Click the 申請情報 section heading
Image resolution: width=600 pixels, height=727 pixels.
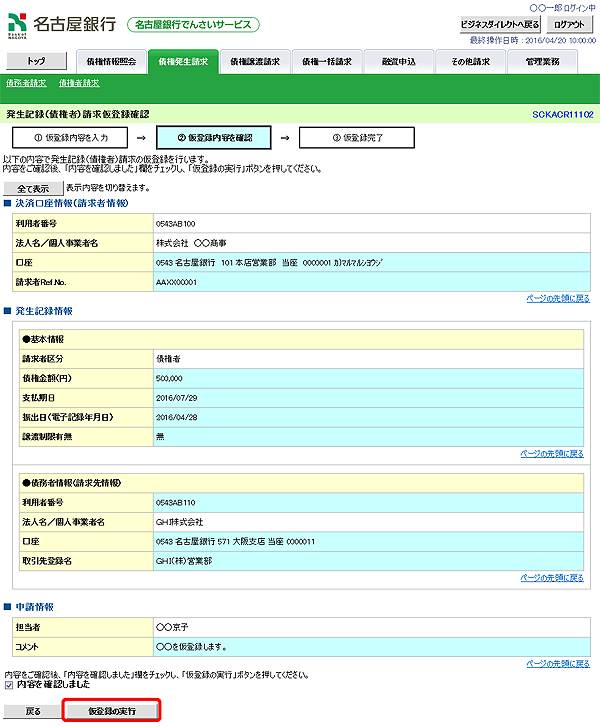click(x=35, y=607)
